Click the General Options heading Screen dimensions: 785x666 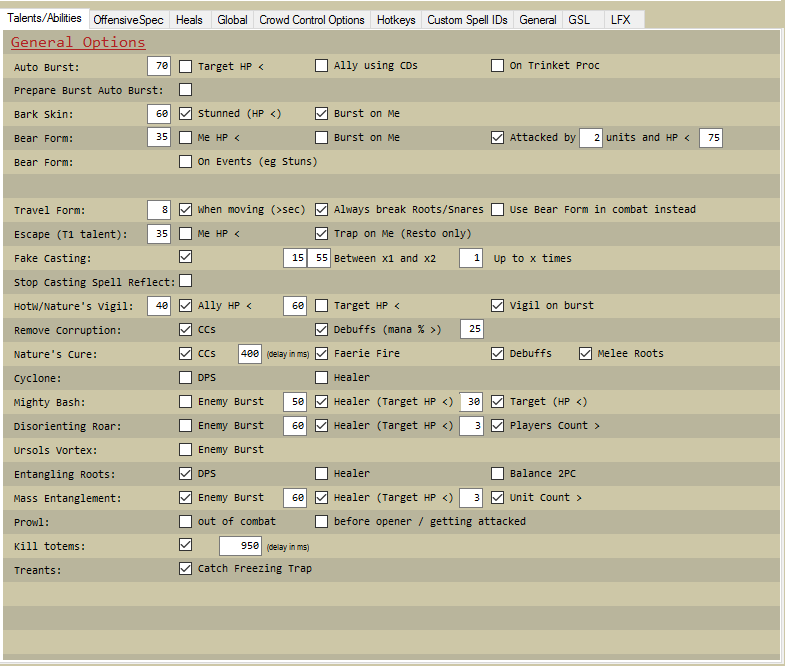pos(78,43)
